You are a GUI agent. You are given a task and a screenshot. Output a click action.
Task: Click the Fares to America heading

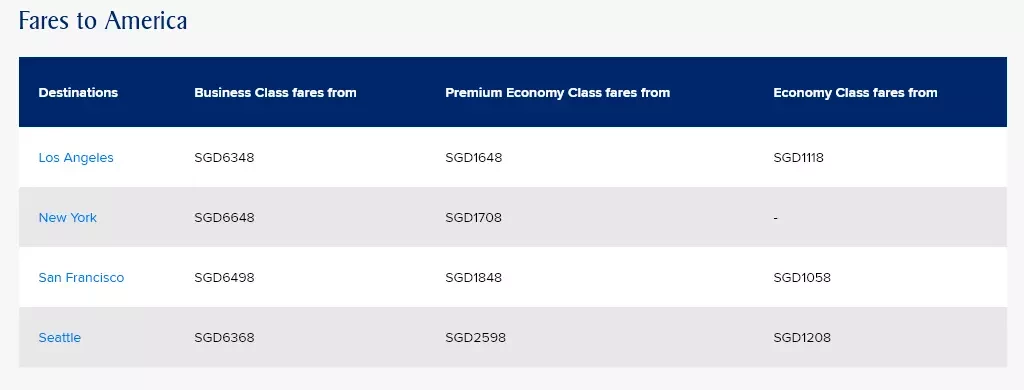point(103,21)
